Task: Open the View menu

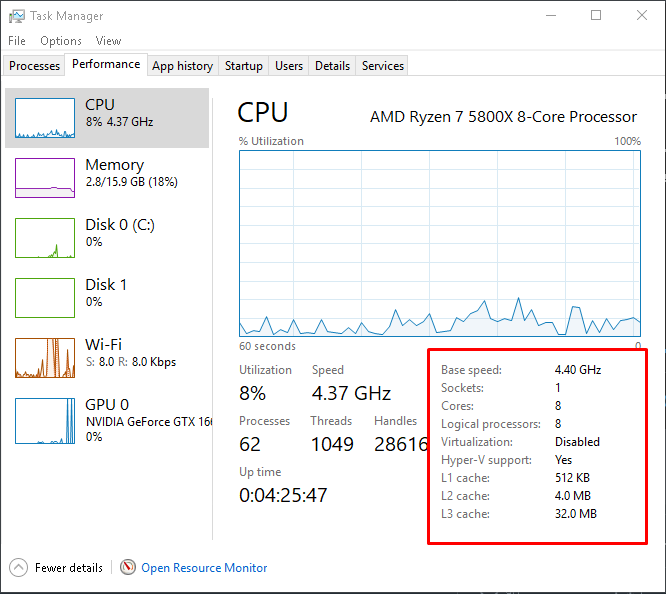Action: 108,41
